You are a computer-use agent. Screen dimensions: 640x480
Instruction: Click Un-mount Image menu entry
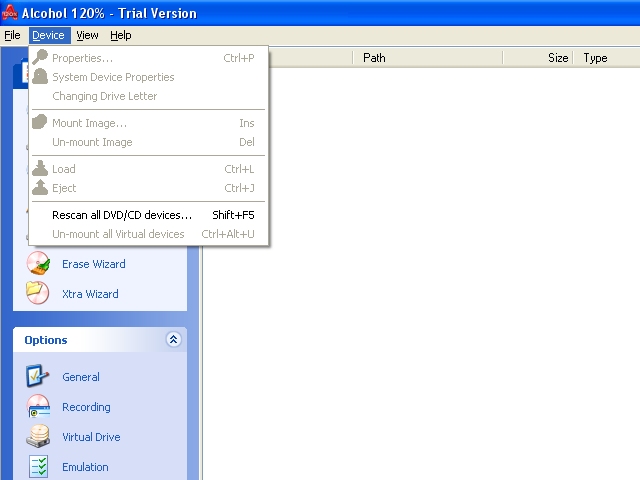pyautogui.click(x=149, y=142)
